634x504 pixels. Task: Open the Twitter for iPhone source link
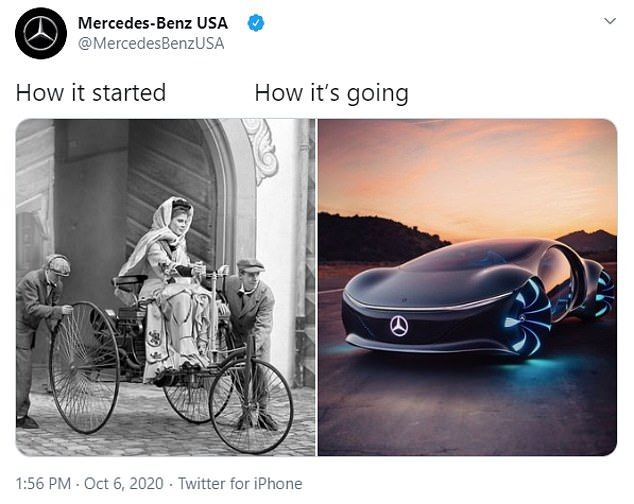click(240, 483)
